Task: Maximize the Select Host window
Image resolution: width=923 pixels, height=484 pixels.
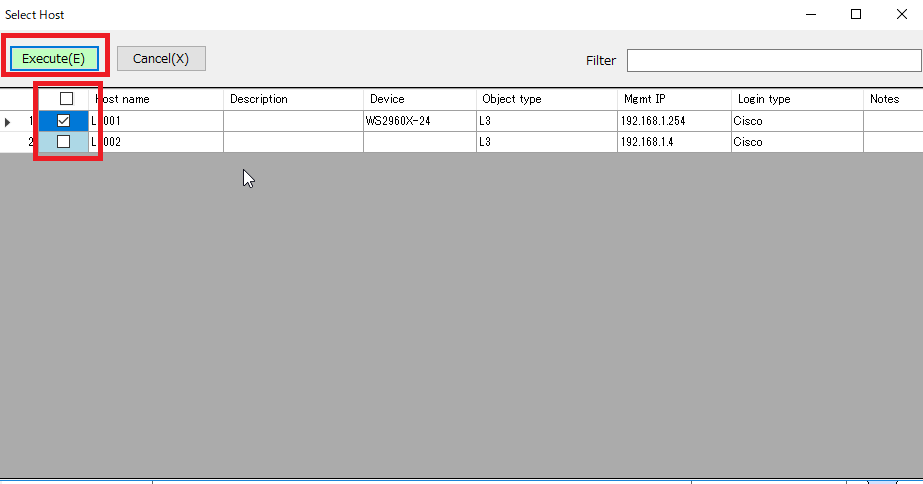Action: [x=856, y=14]
